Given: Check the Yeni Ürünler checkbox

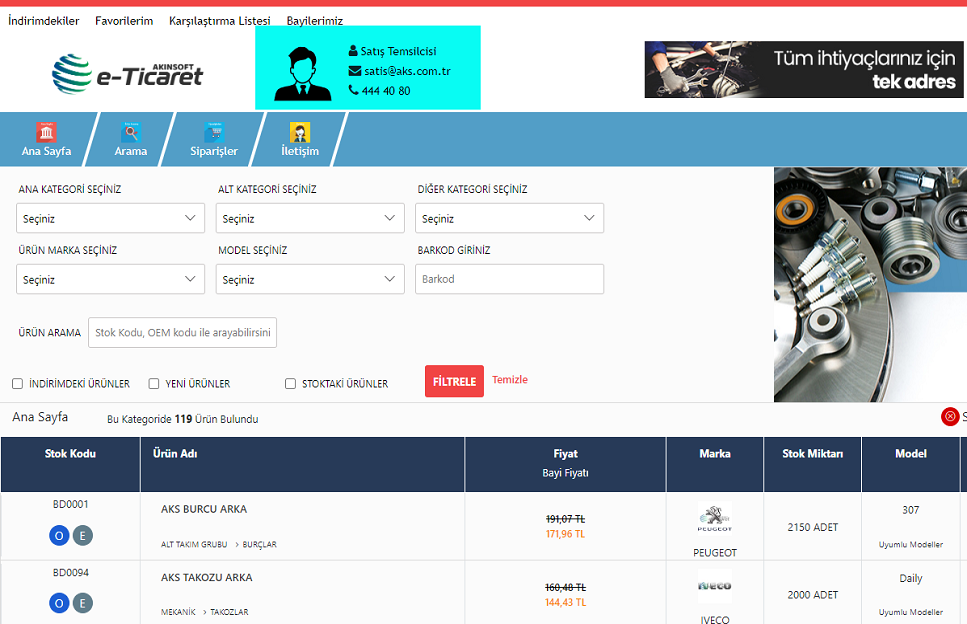Looking at the screenshot, I should [x=154, y=383].
